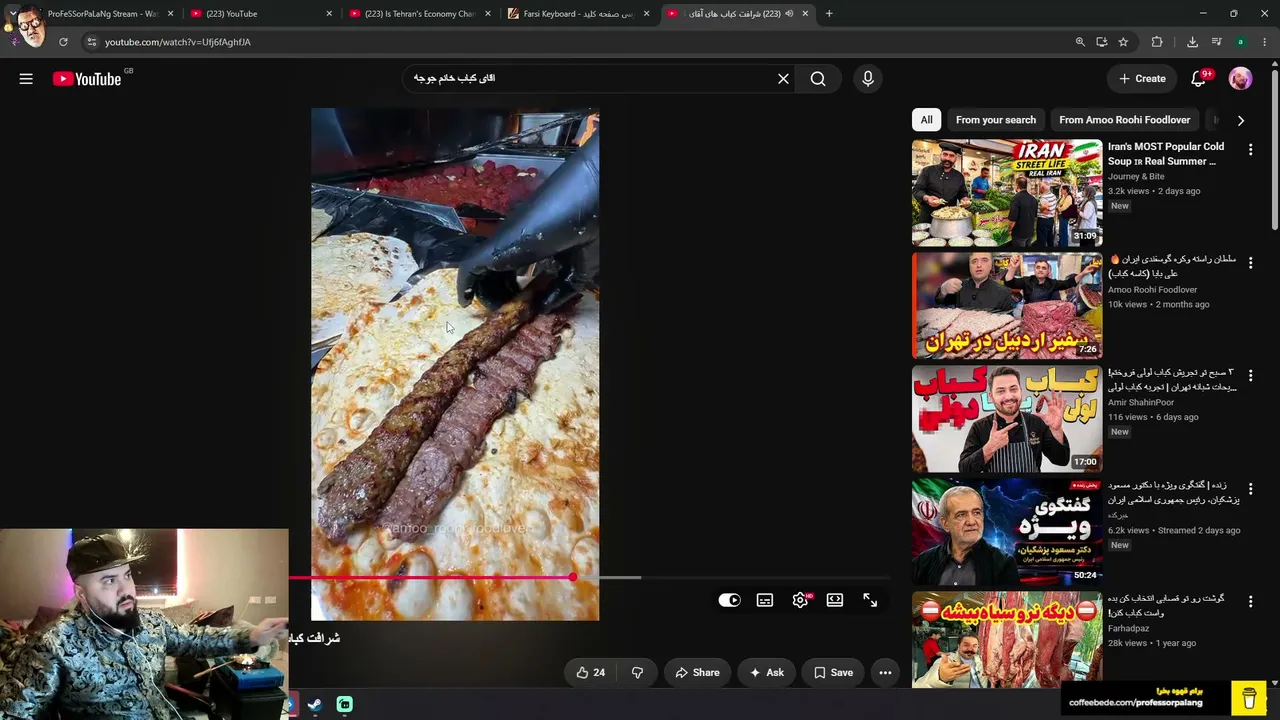Open the browser extensions puzzle icon

click(1157, 42)
